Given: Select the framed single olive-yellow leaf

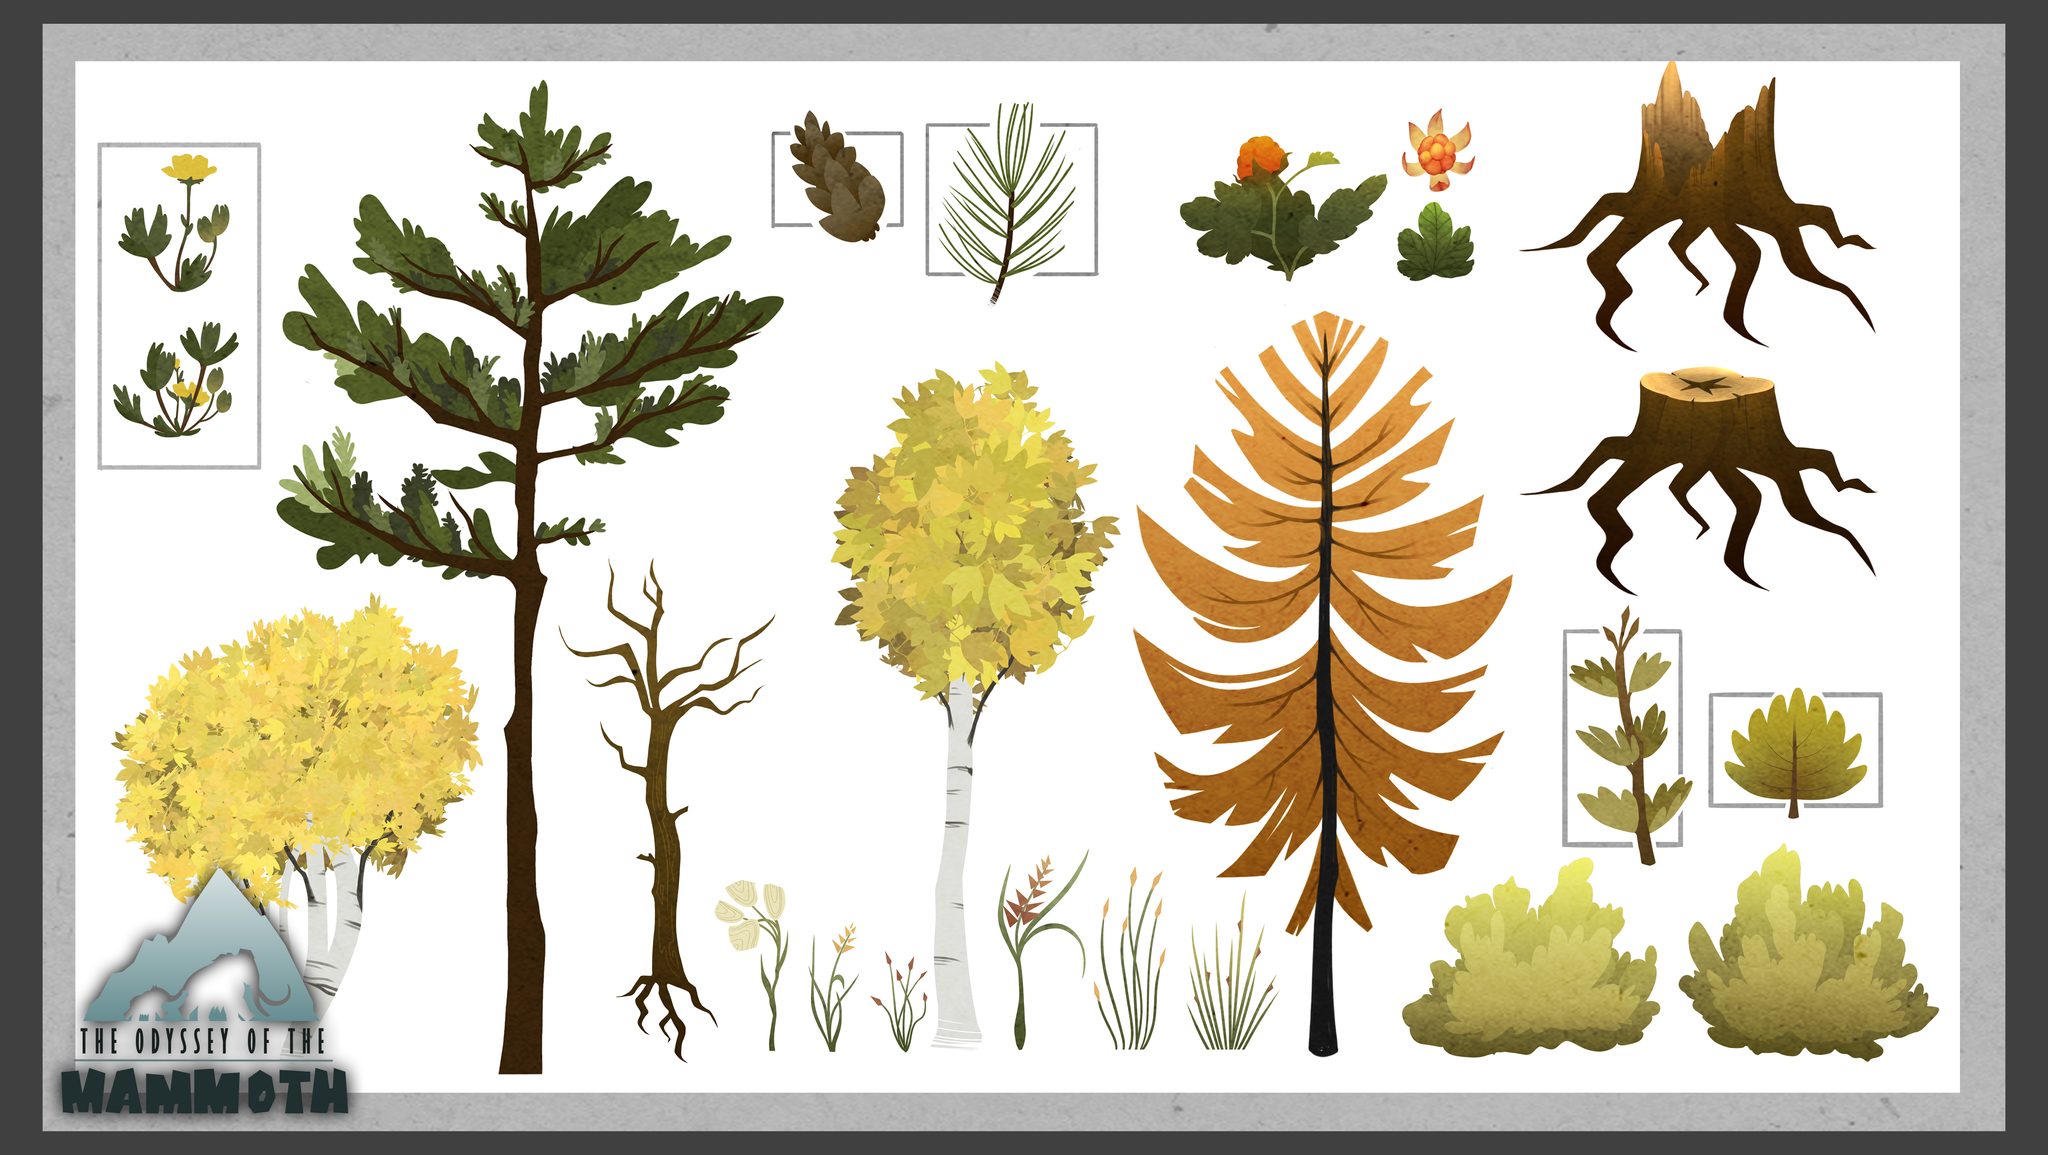Looking at the screenshot, I should click(x=1795, y=752).
